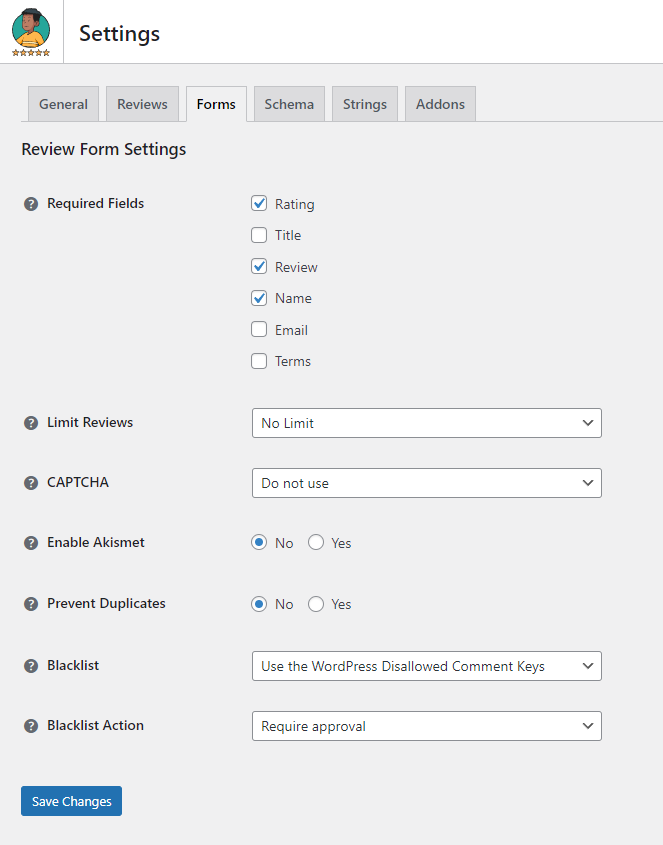Switch to the Addons tab

[x=440, y=104]
